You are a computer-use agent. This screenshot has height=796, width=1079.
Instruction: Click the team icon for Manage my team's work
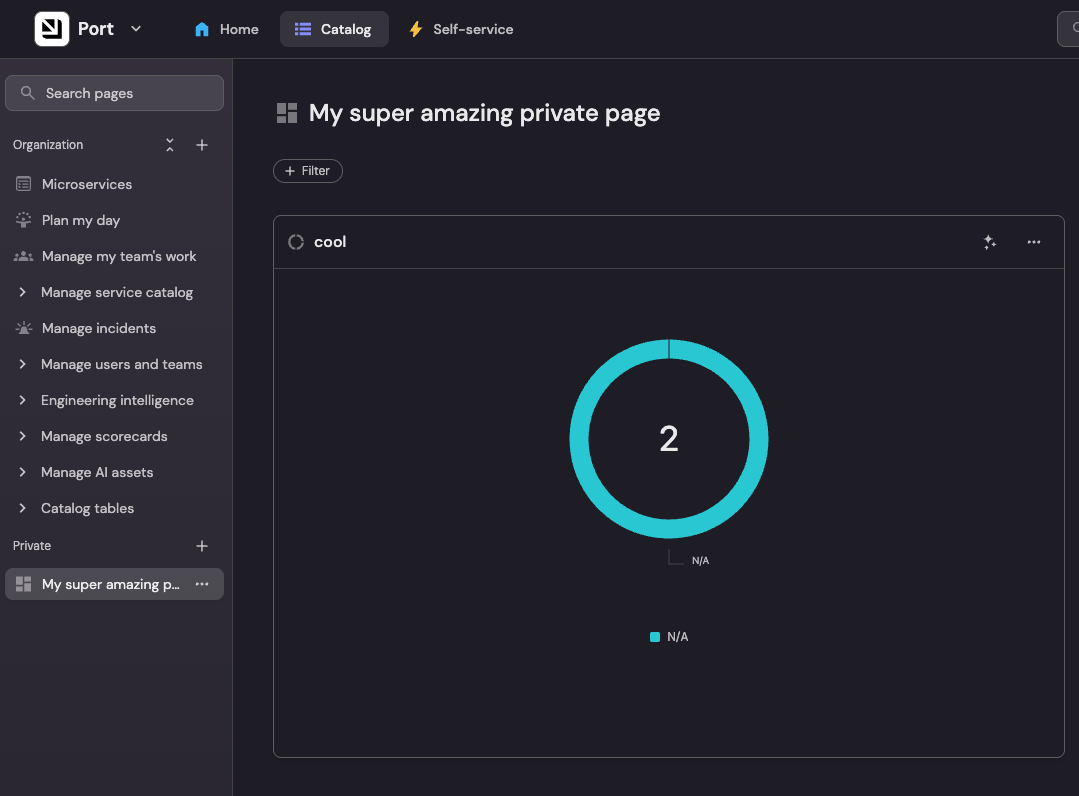coord(23,256)
